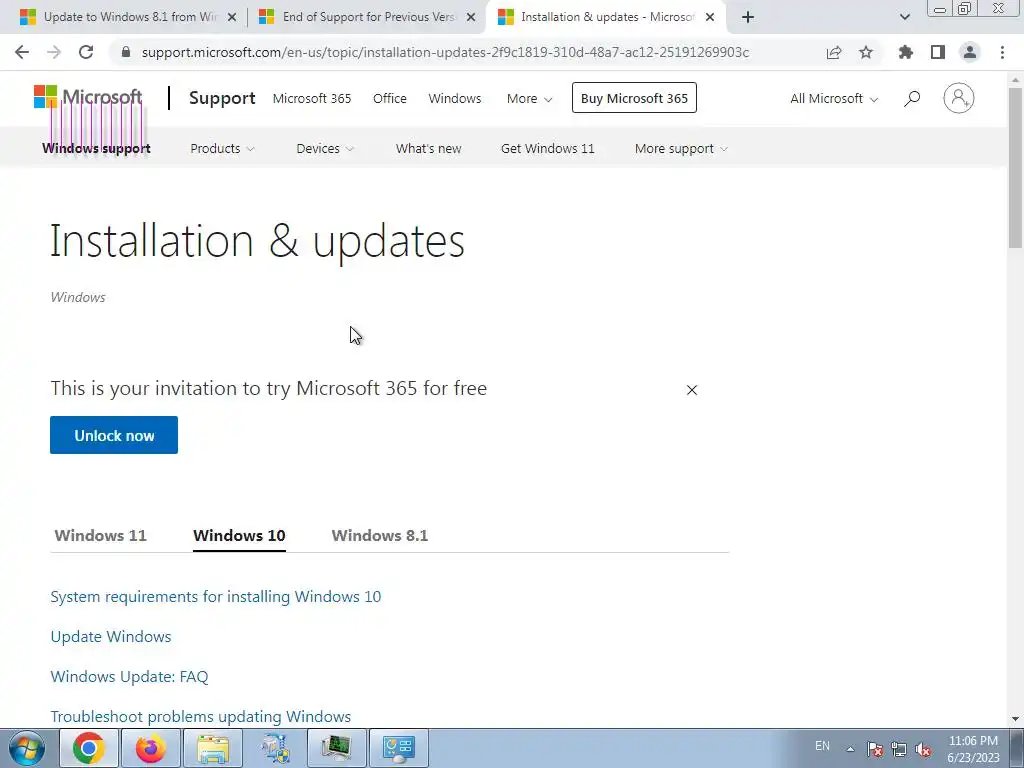This screenshot has height=768, width=1024.
Task: Toggle the Chrome side panel icon
Action: [x=938, y=52]
